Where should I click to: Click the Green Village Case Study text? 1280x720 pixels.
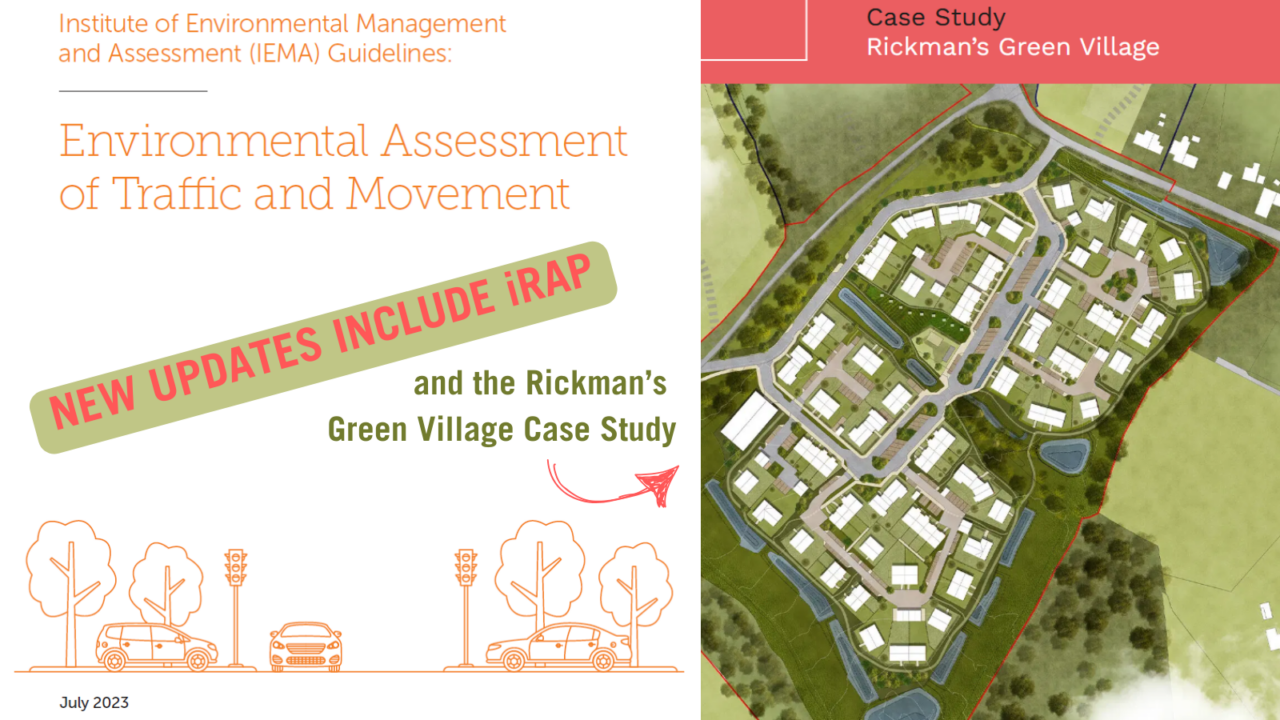pos(500,430)
